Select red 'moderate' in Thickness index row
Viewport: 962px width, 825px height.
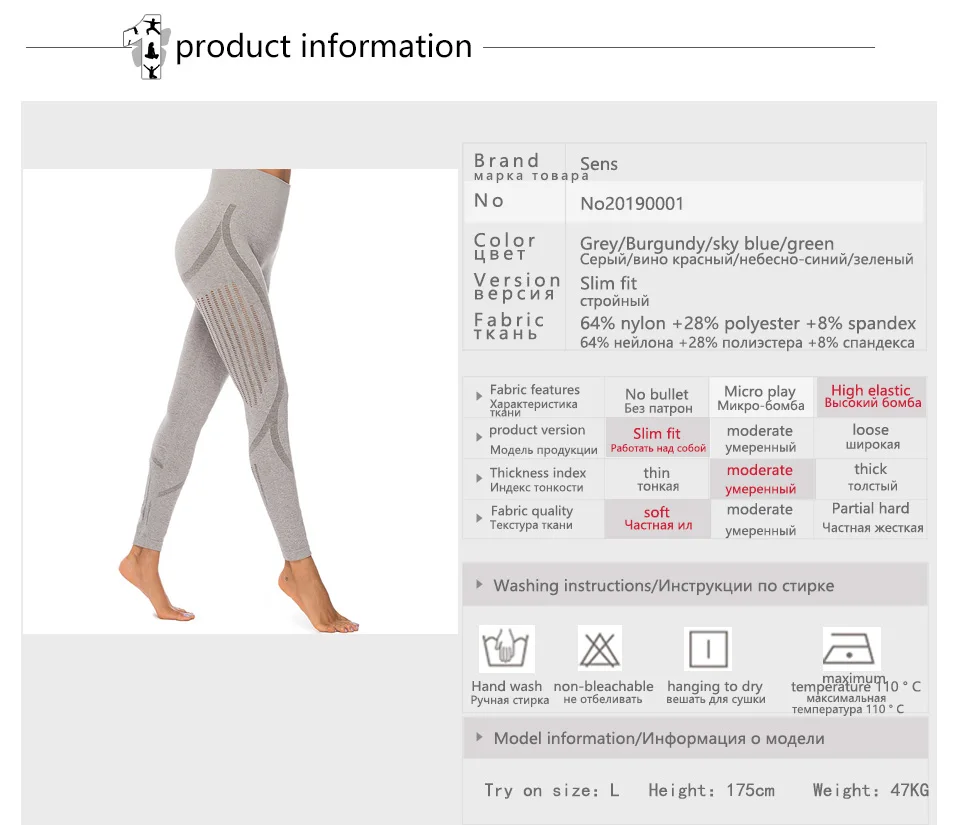tap(761, 479)
